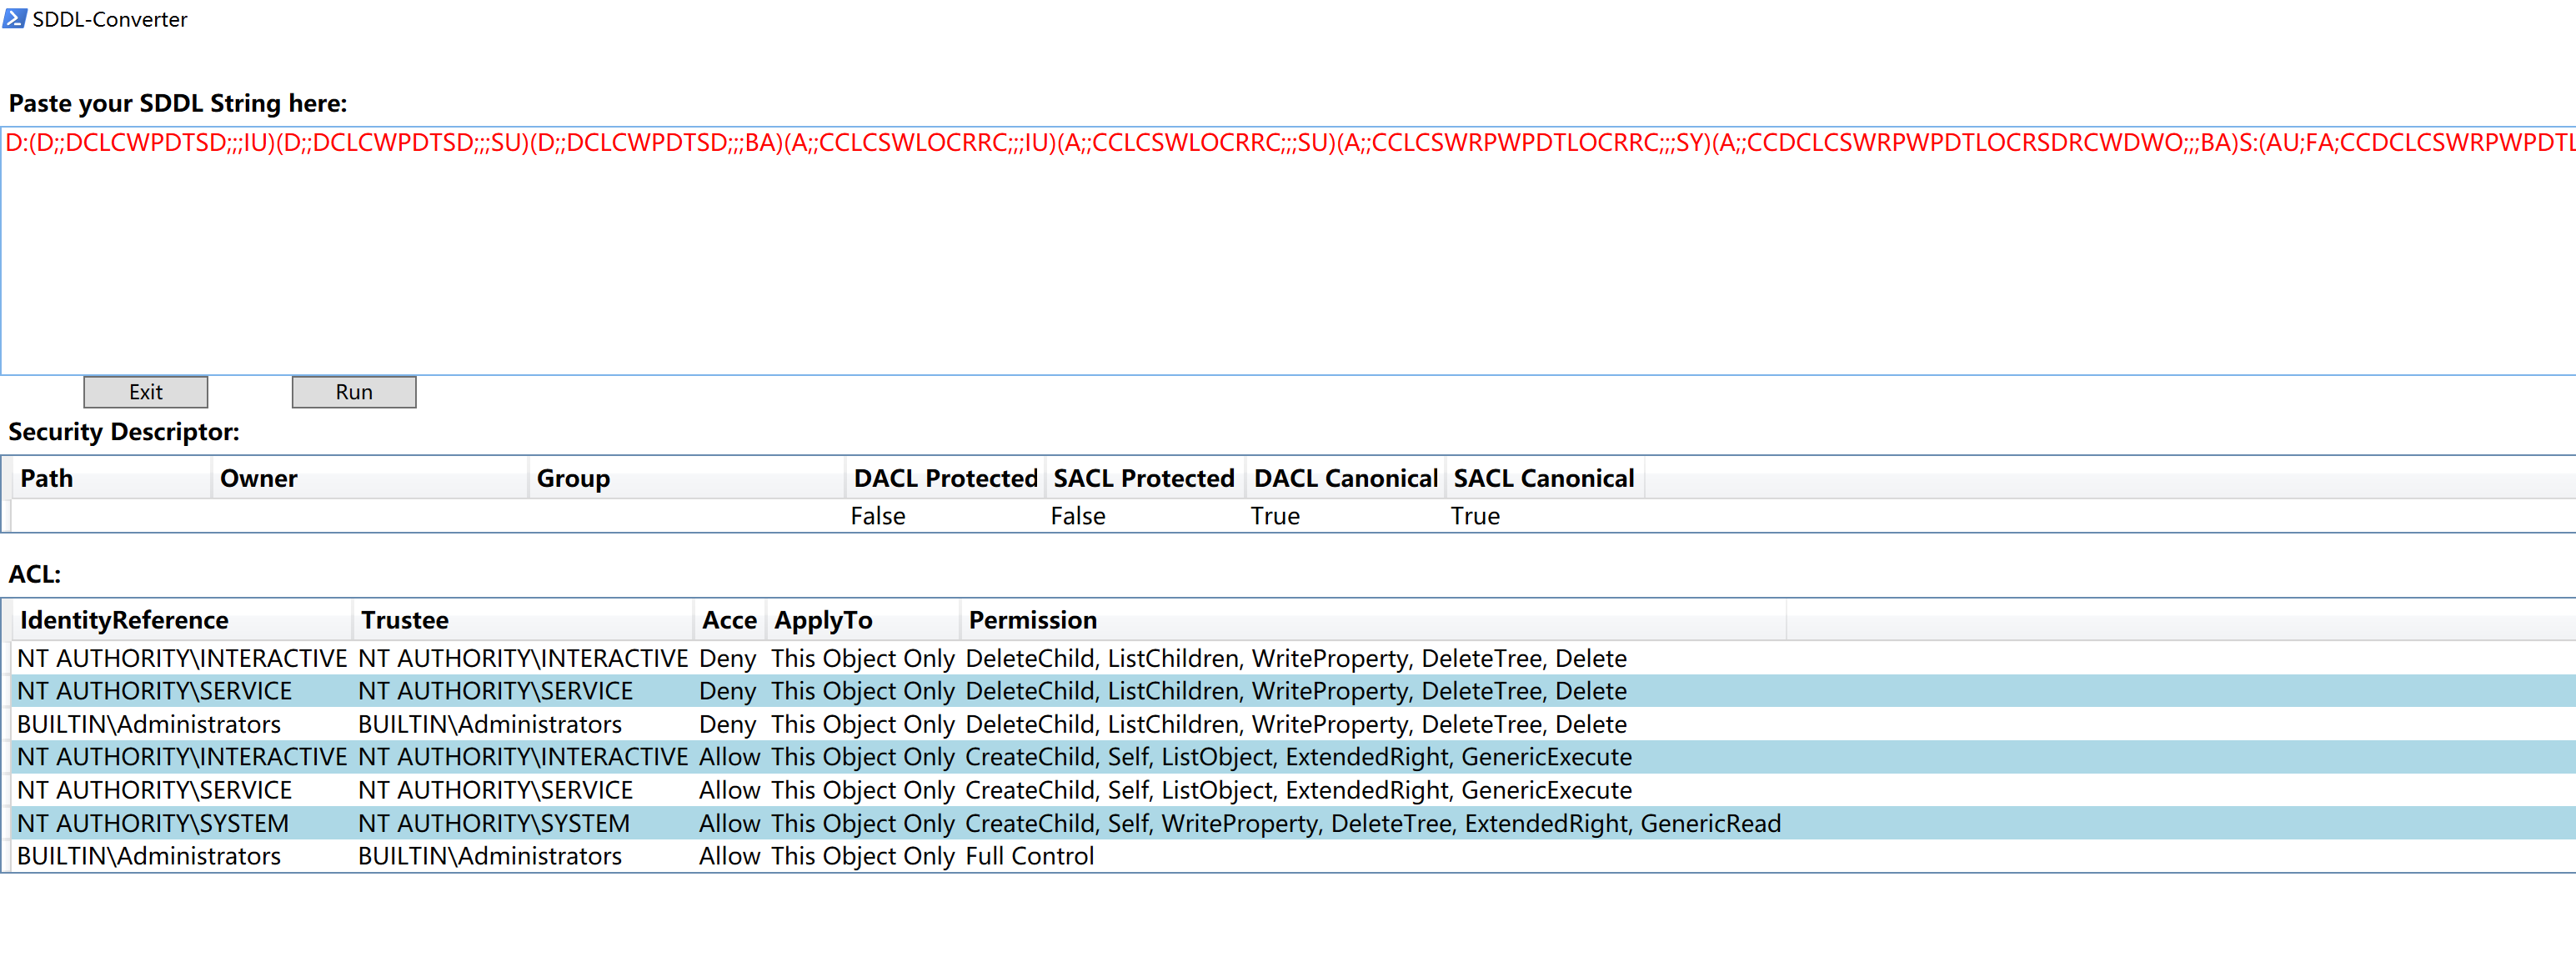This screenshot has height=972, width=2576.
Task: Select the first INTERACTIVE Deny ACL row
Action: coord(800,659)
